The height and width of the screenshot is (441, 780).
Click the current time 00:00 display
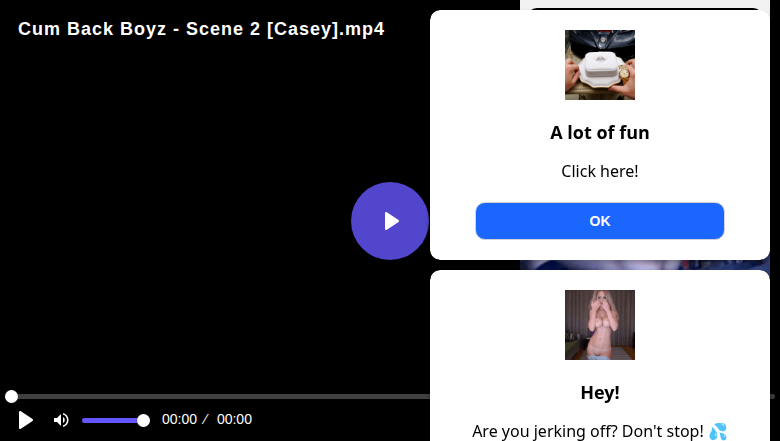[179, 420]
